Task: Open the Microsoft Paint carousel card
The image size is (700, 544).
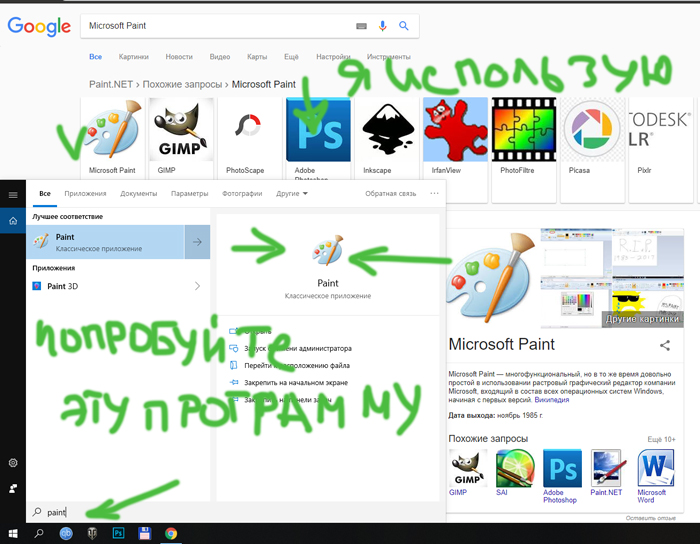Action: [x=112, y=138]
